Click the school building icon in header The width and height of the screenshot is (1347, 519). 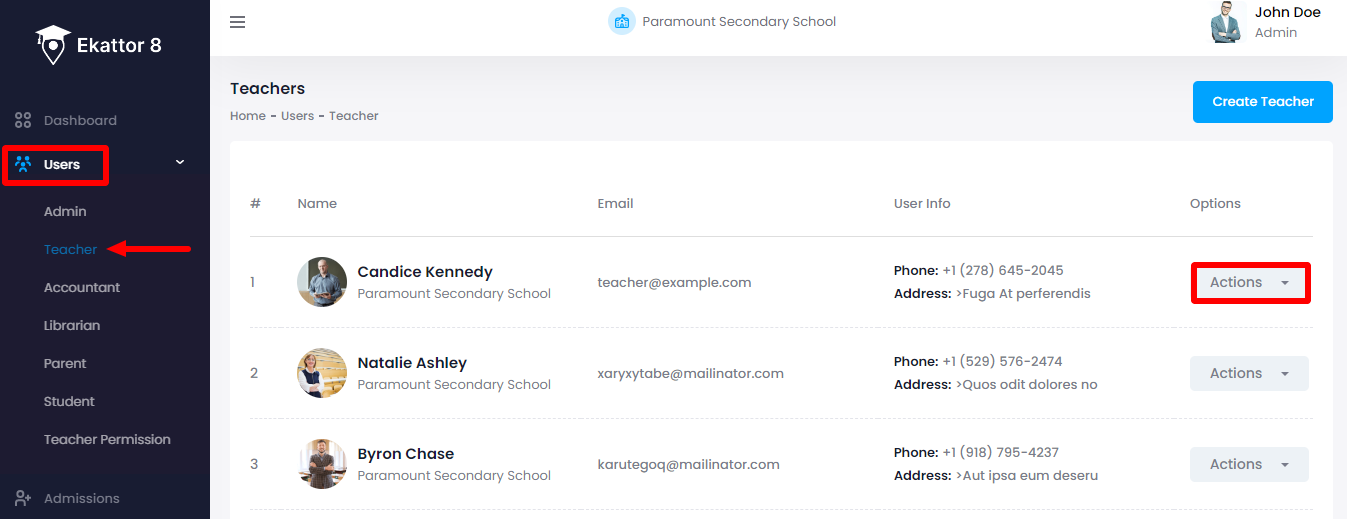point(622,21)
